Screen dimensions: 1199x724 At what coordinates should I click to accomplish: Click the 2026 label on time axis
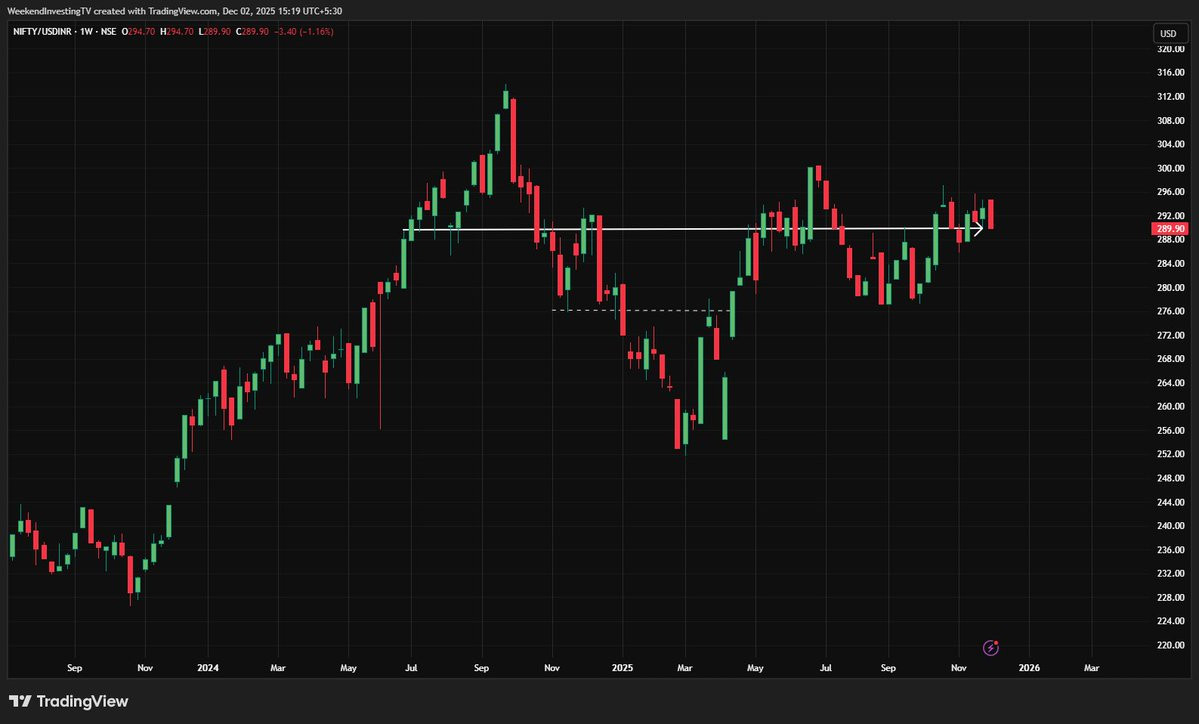click(1029, 667)
